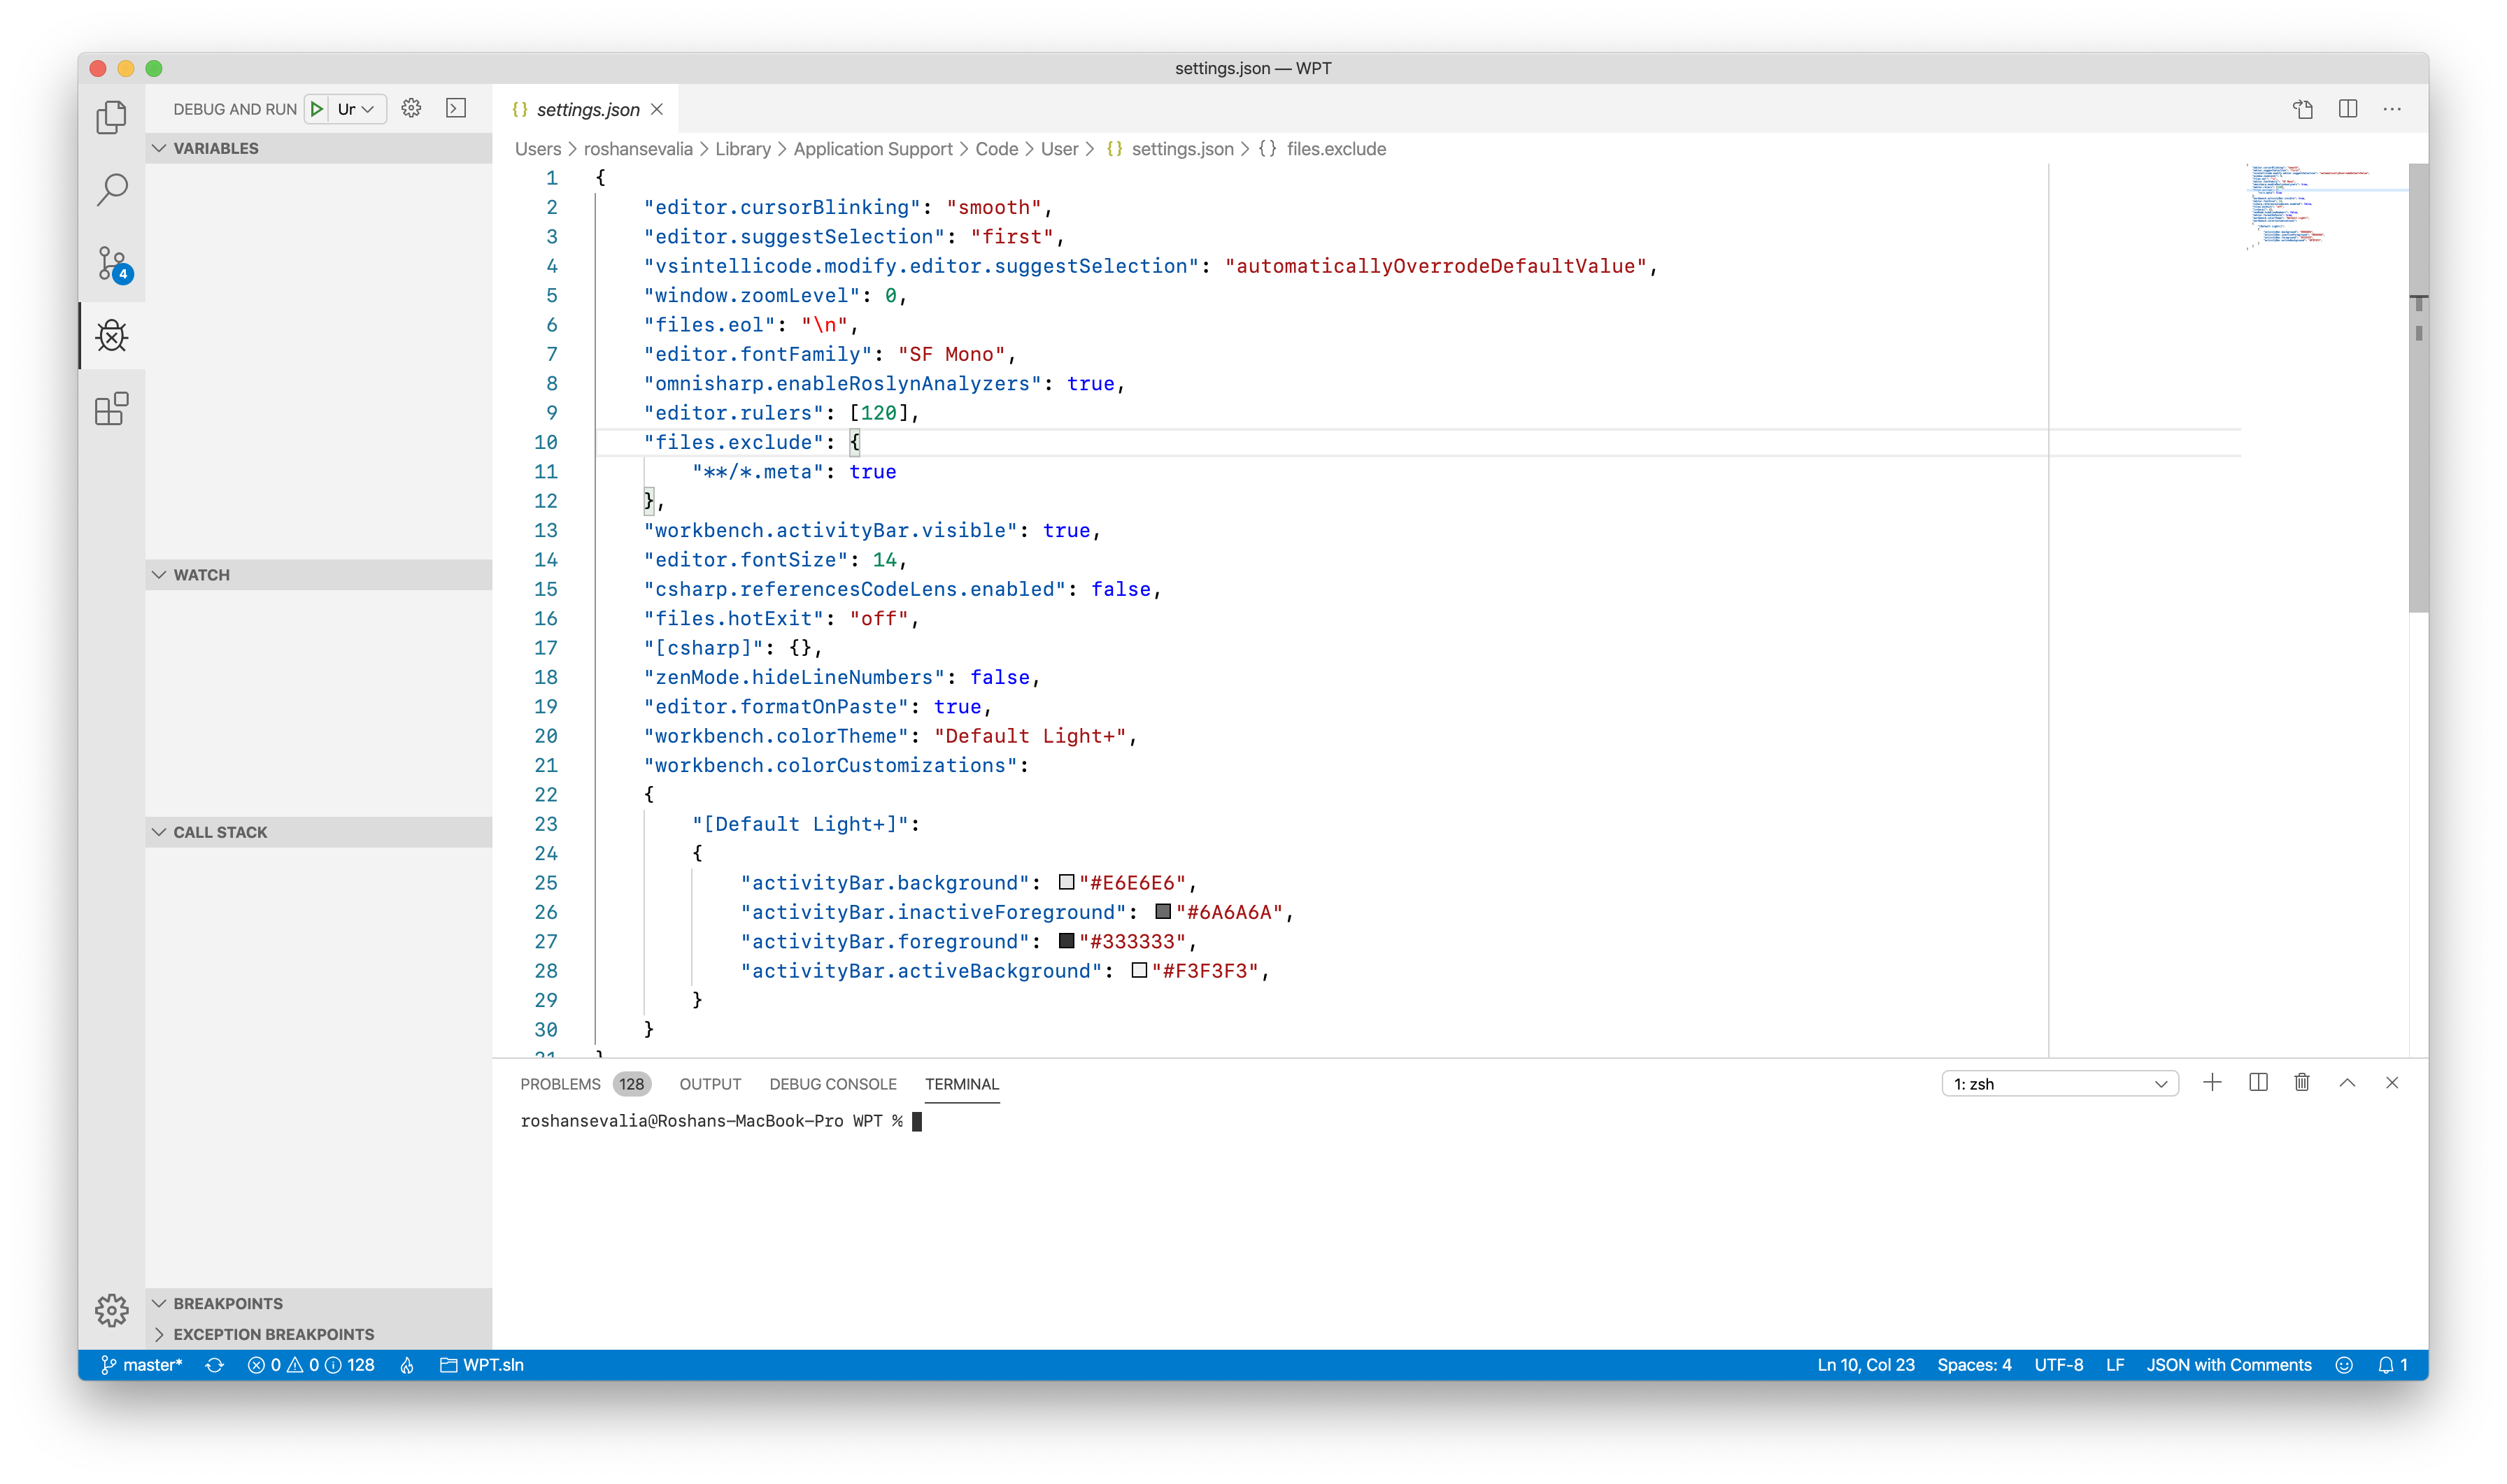Viewport: 2507px width, 1484px height.
Task: Maximize panel size with the chevron up
Action: click(x=2346, y=1083)
